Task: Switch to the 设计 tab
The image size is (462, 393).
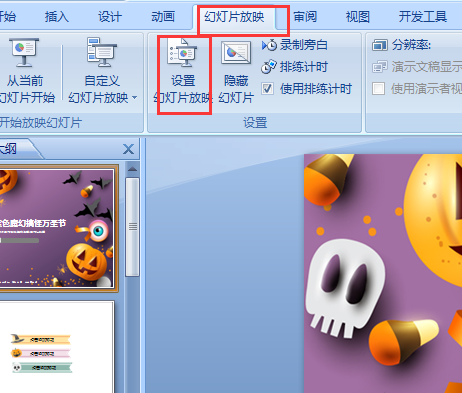Action: [110, 16]
